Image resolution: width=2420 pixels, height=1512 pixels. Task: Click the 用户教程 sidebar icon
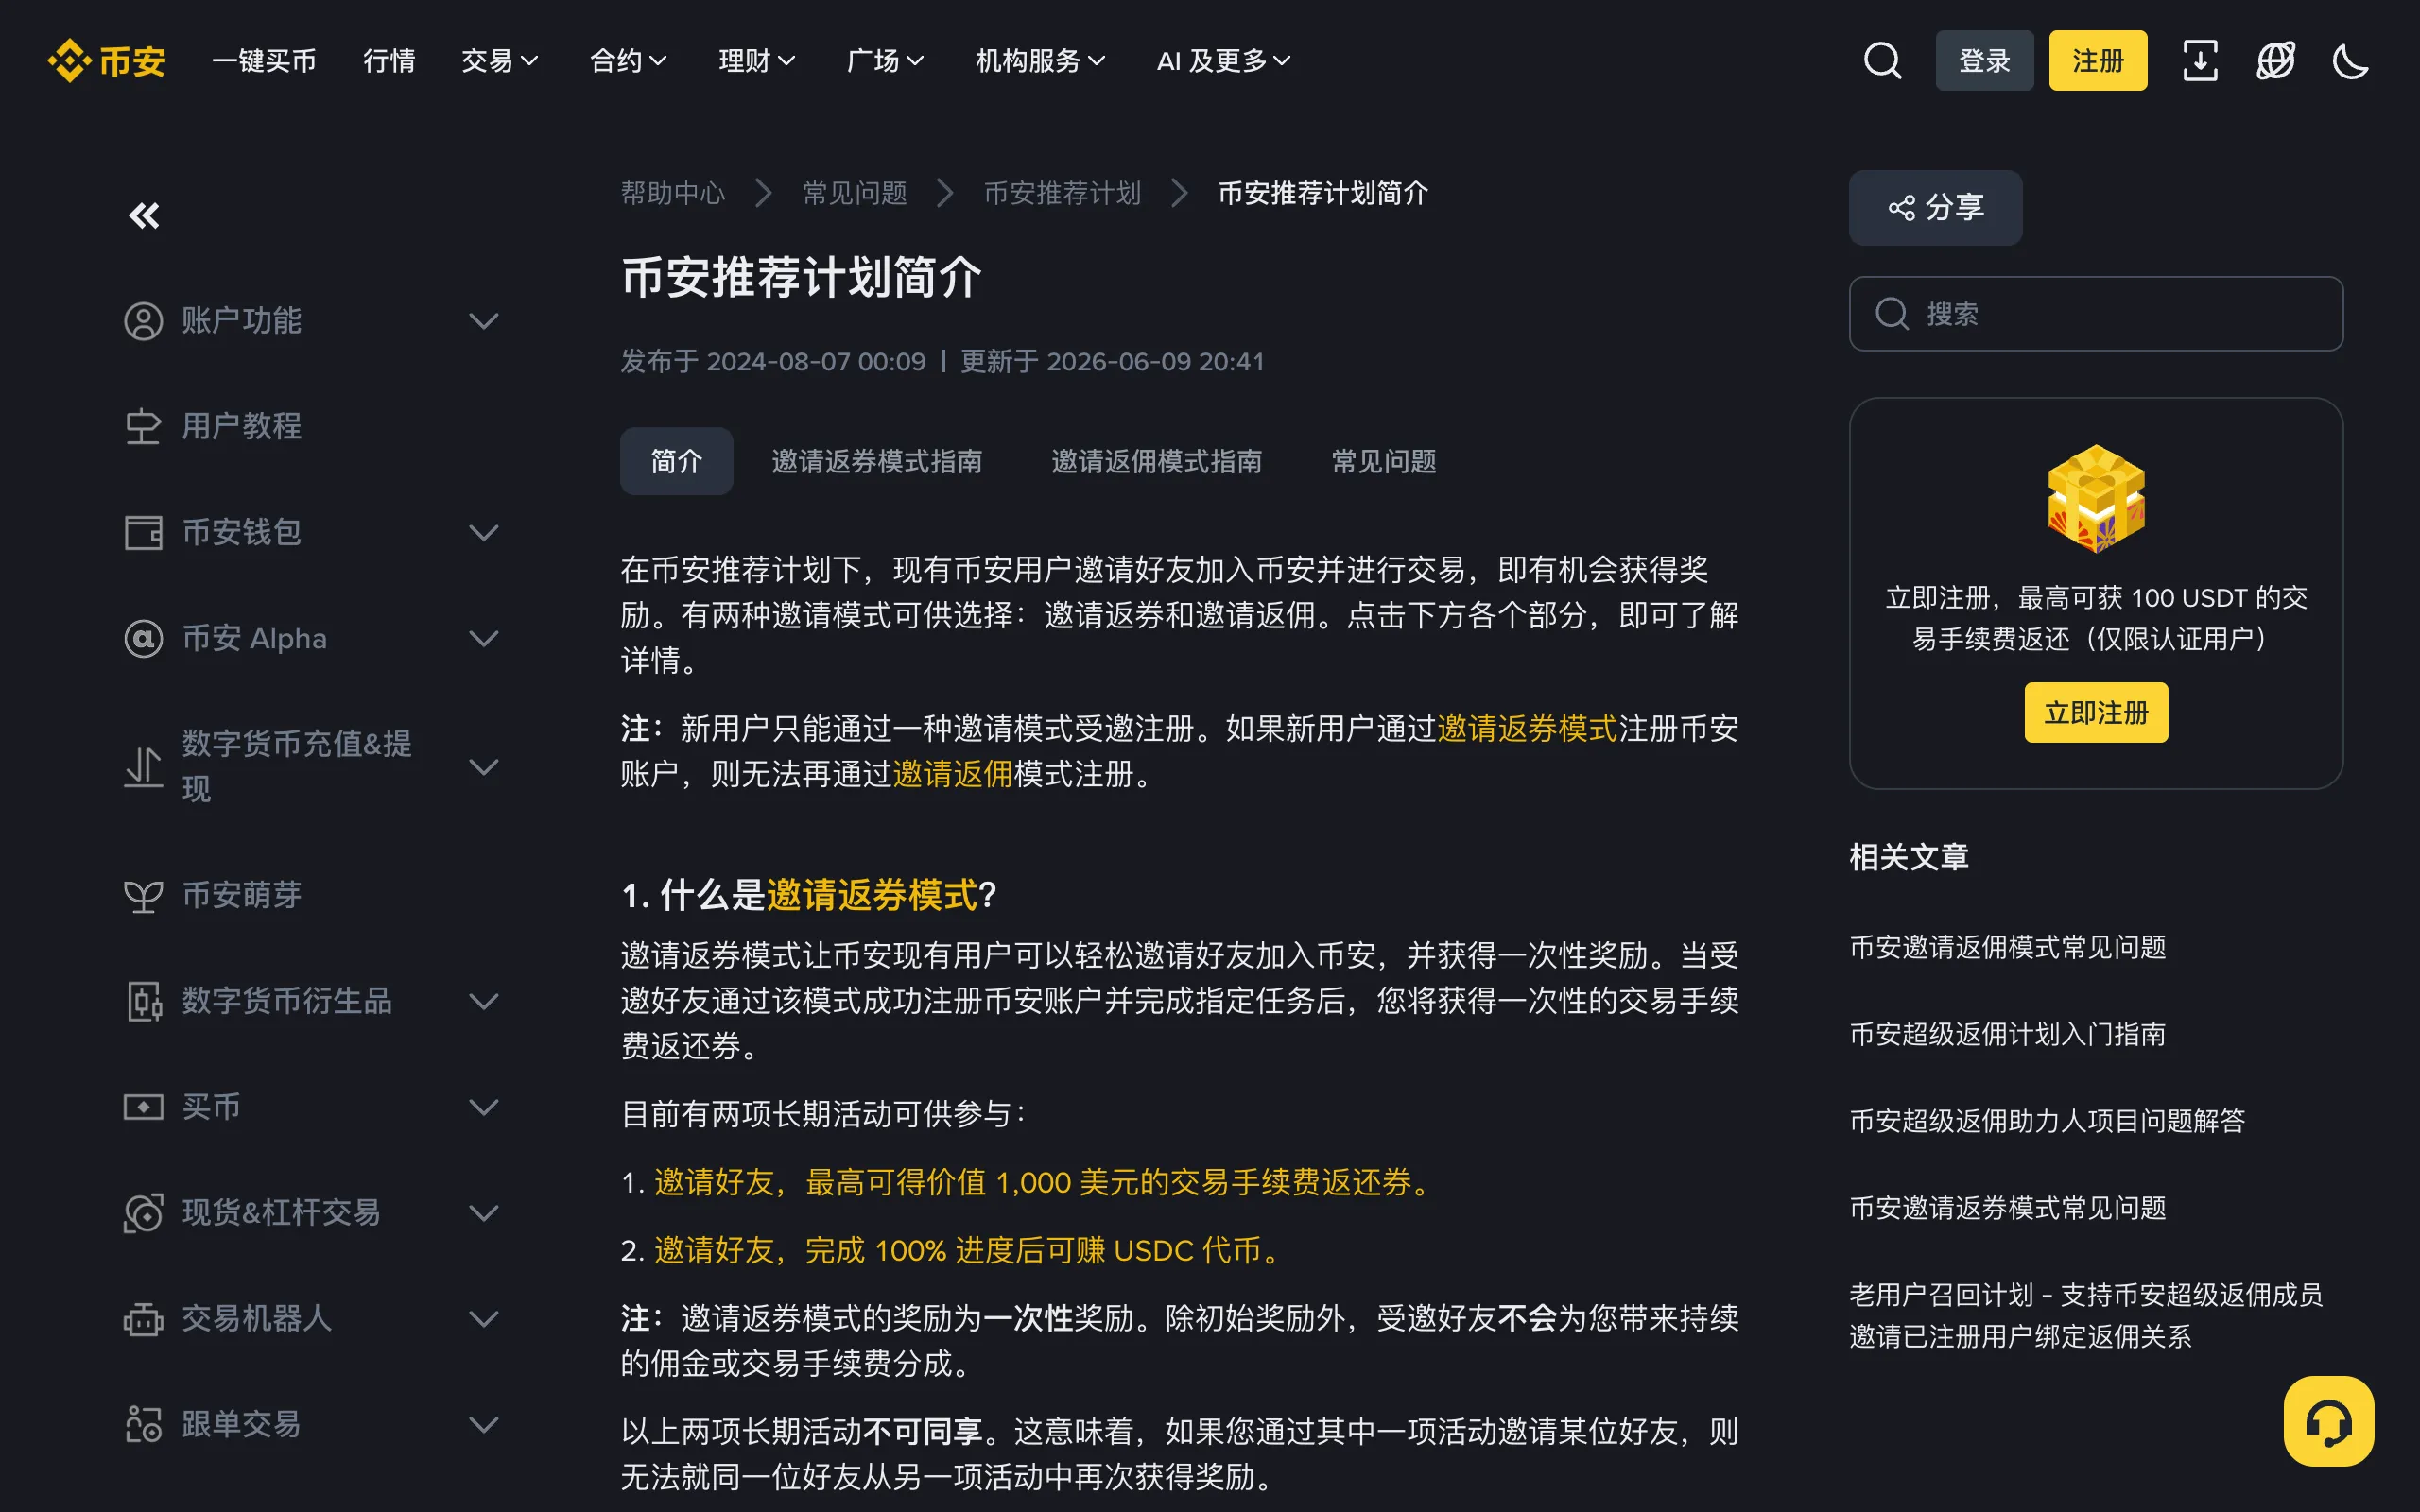point(143,427)
